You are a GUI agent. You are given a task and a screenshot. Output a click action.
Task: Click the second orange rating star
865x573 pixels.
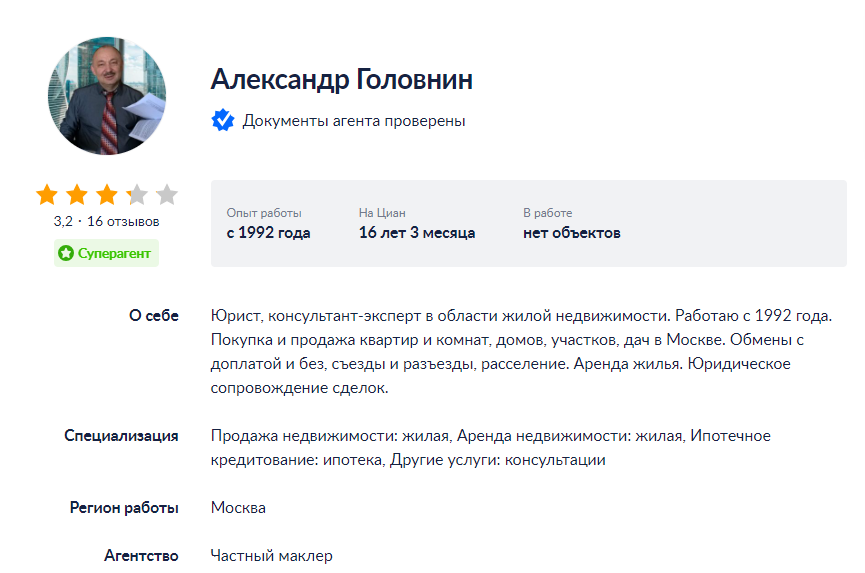tap(77, 195)
